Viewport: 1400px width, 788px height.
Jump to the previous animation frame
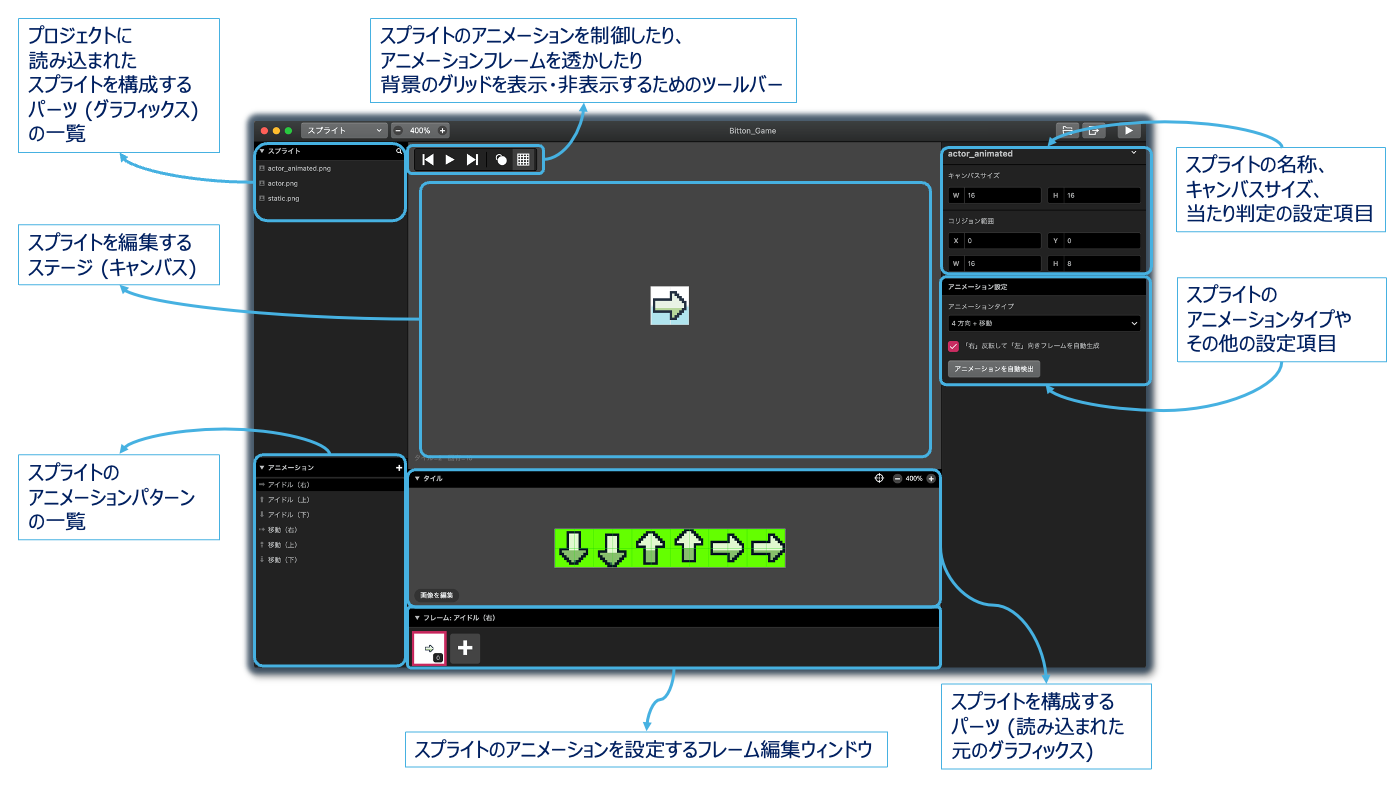click(x=428, y=159)
